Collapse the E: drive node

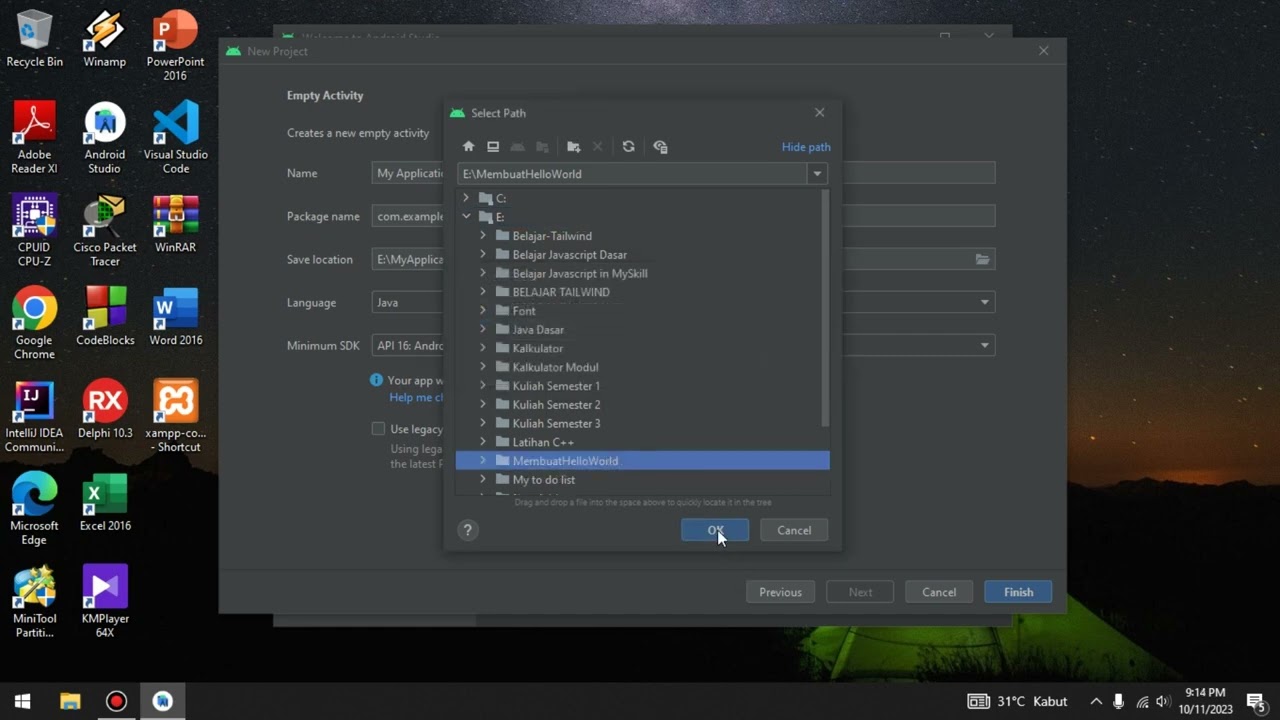pyautogui.click(x=466, y=217)
